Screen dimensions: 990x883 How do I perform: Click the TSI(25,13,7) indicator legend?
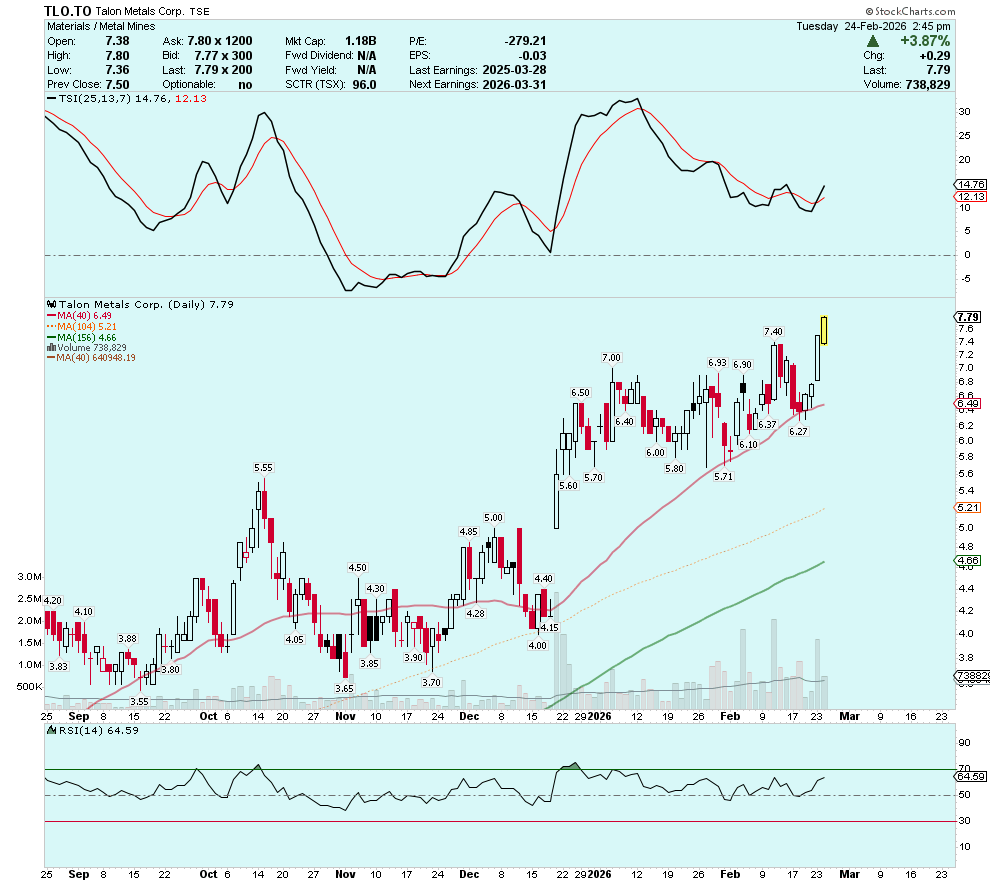[126, 98]
